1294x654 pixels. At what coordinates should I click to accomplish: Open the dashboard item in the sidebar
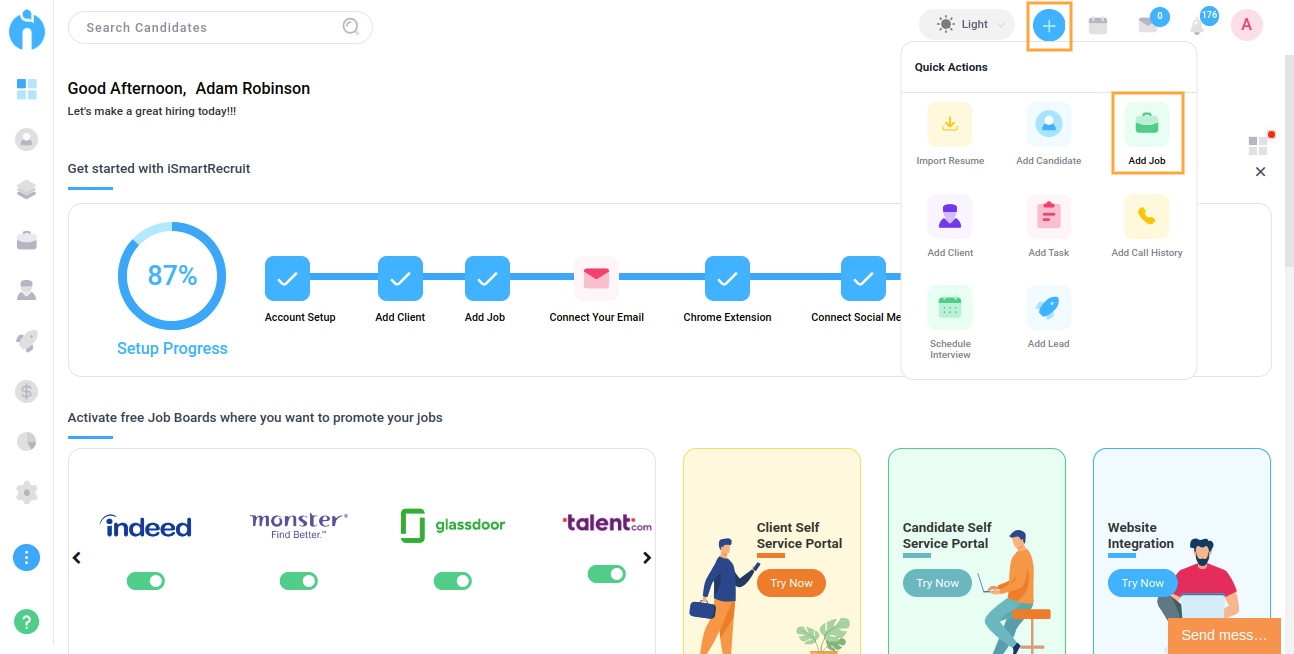[x=27, y=90]
